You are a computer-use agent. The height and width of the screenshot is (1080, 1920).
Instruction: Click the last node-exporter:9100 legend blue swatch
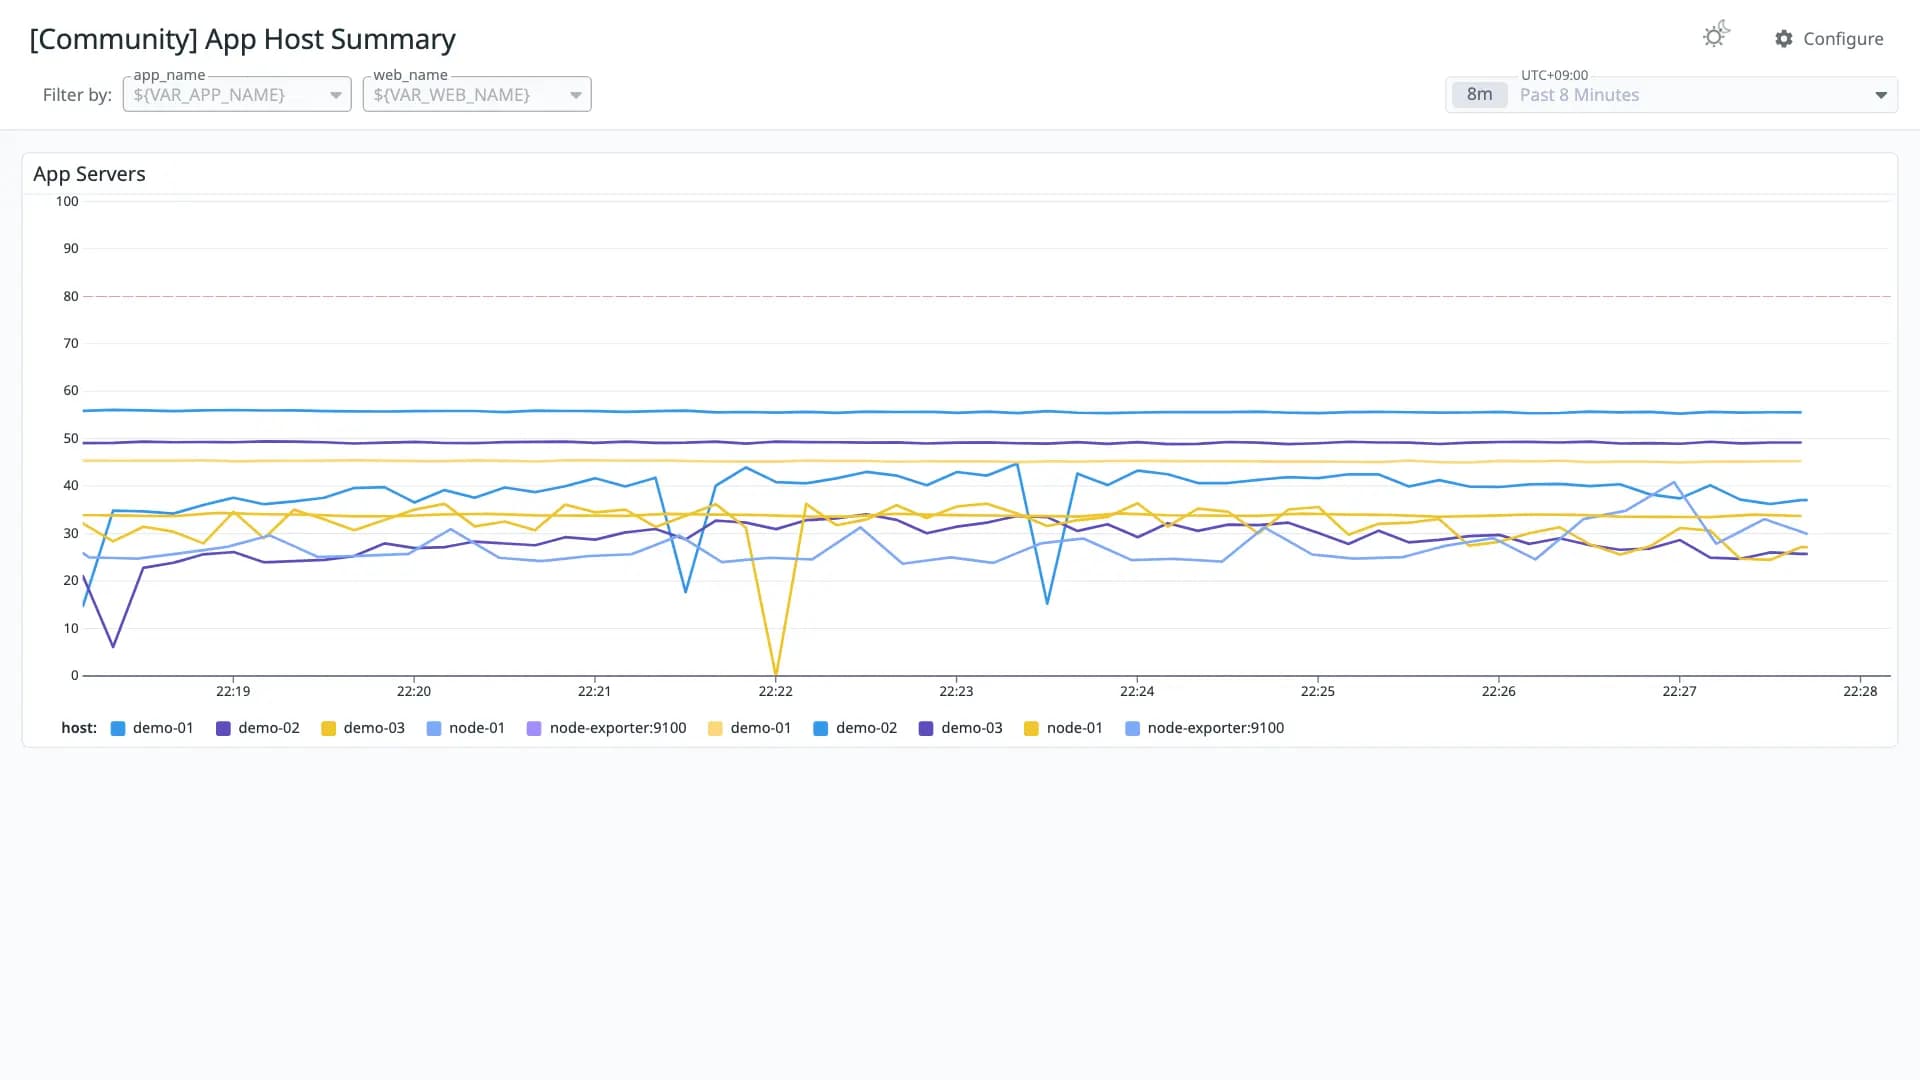coord(1133,729)
